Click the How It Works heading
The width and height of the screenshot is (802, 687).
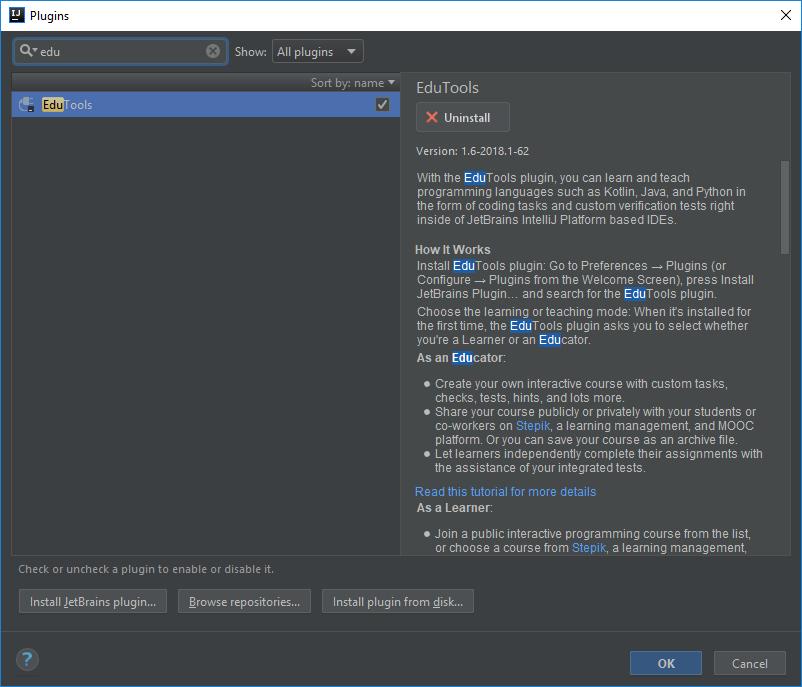point(453,250)
